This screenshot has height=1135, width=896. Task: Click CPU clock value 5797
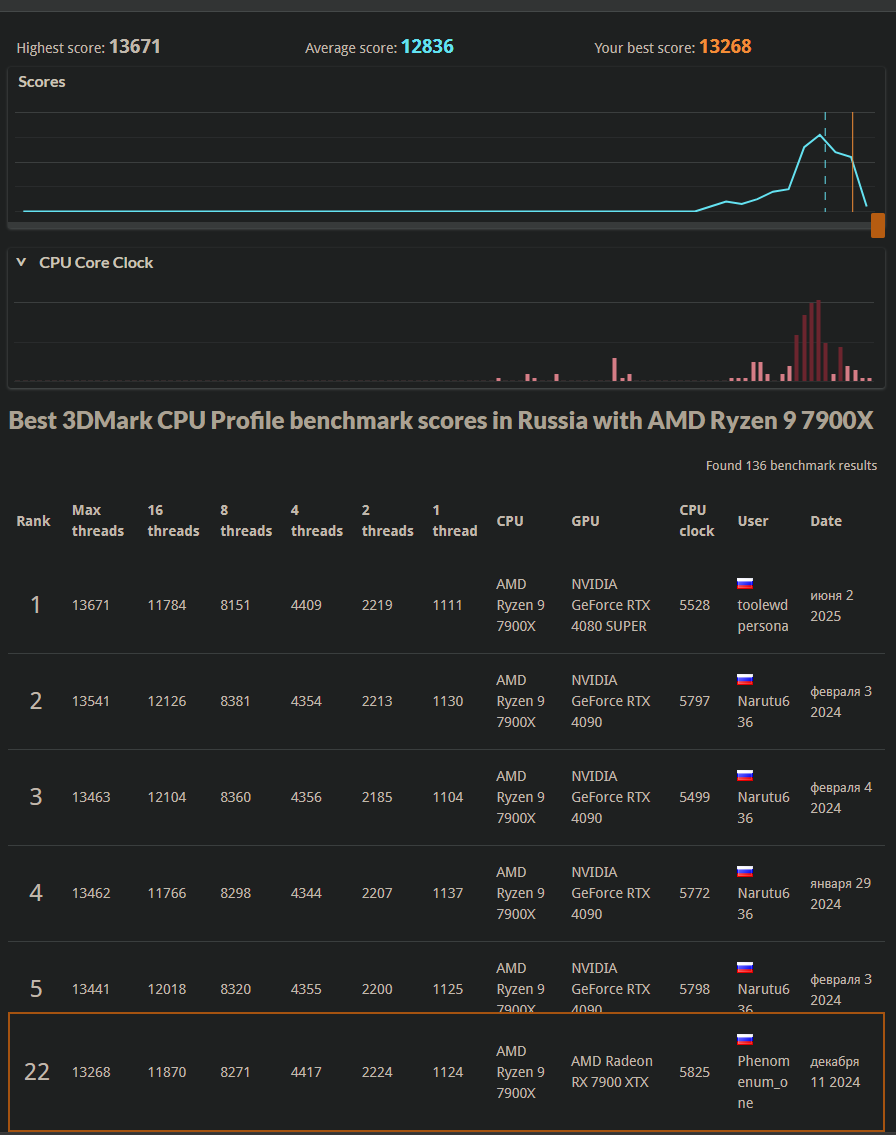point(694,701)
